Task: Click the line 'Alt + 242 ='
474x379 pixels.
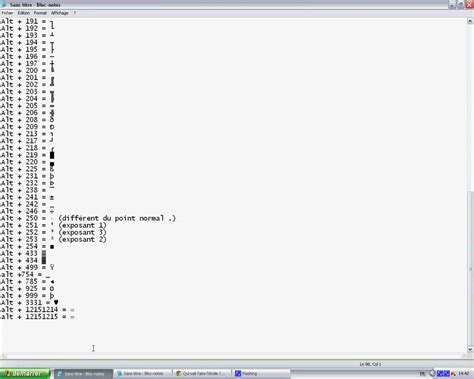Action: 27,204
